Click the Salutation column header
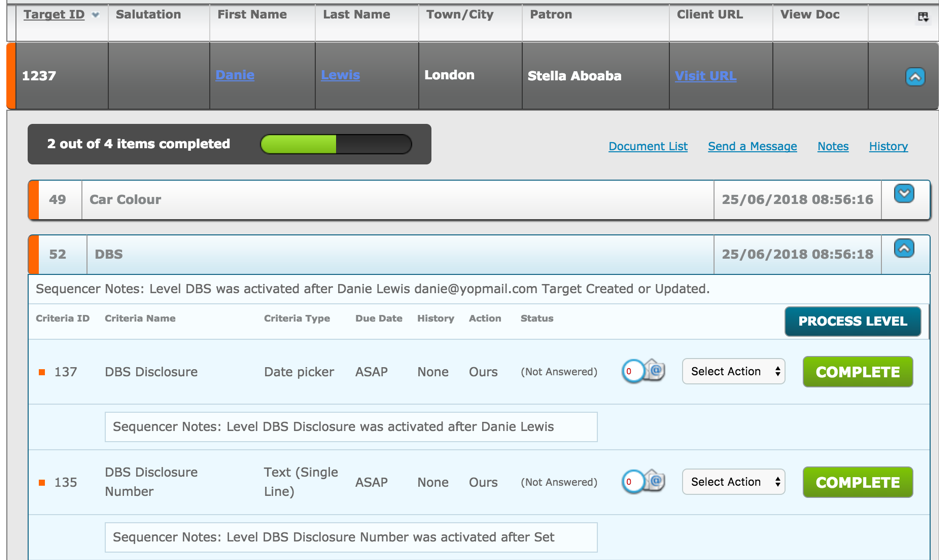Screen dimensions: 939x560 point(148,14)
